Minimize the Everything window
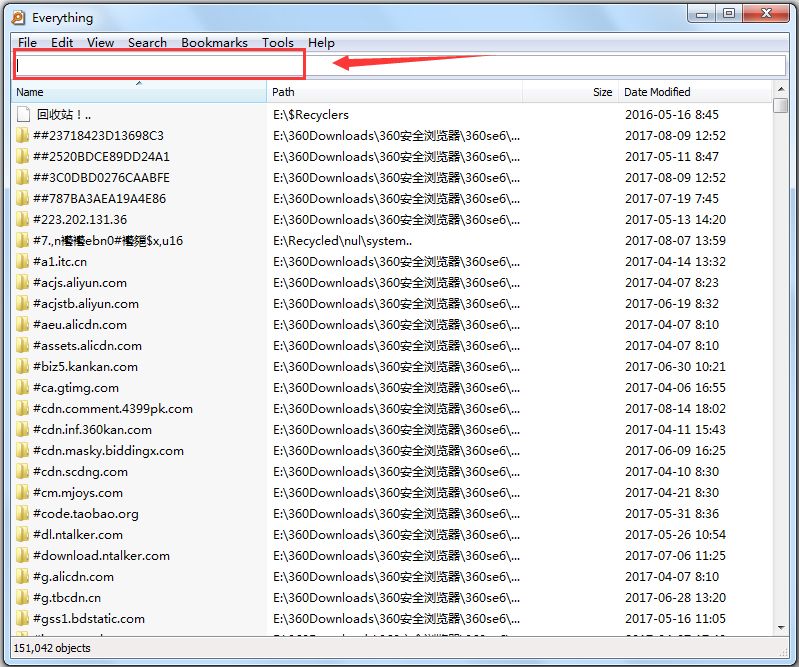 tap(702, 13)
